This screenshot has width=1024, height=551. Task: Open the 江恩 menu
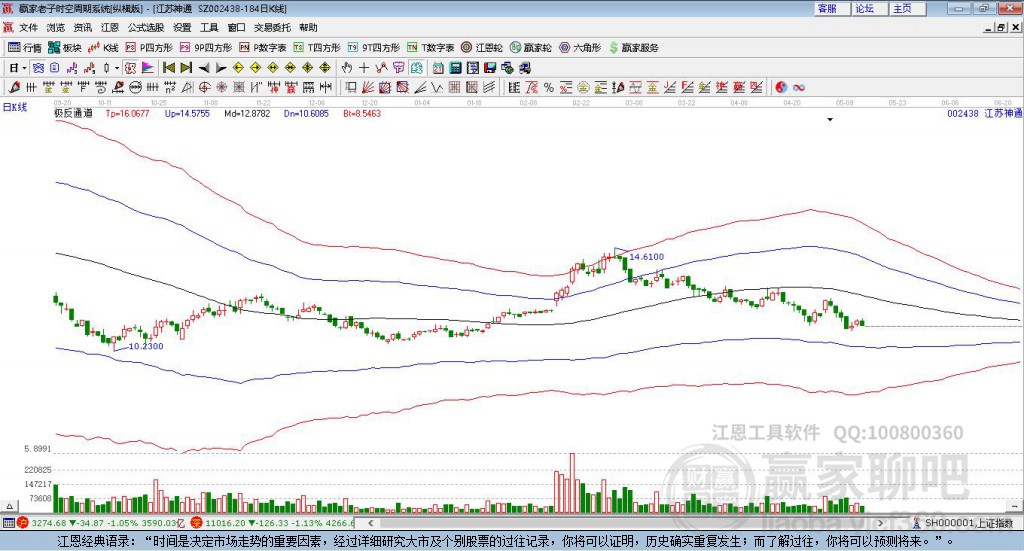point(110,27)
